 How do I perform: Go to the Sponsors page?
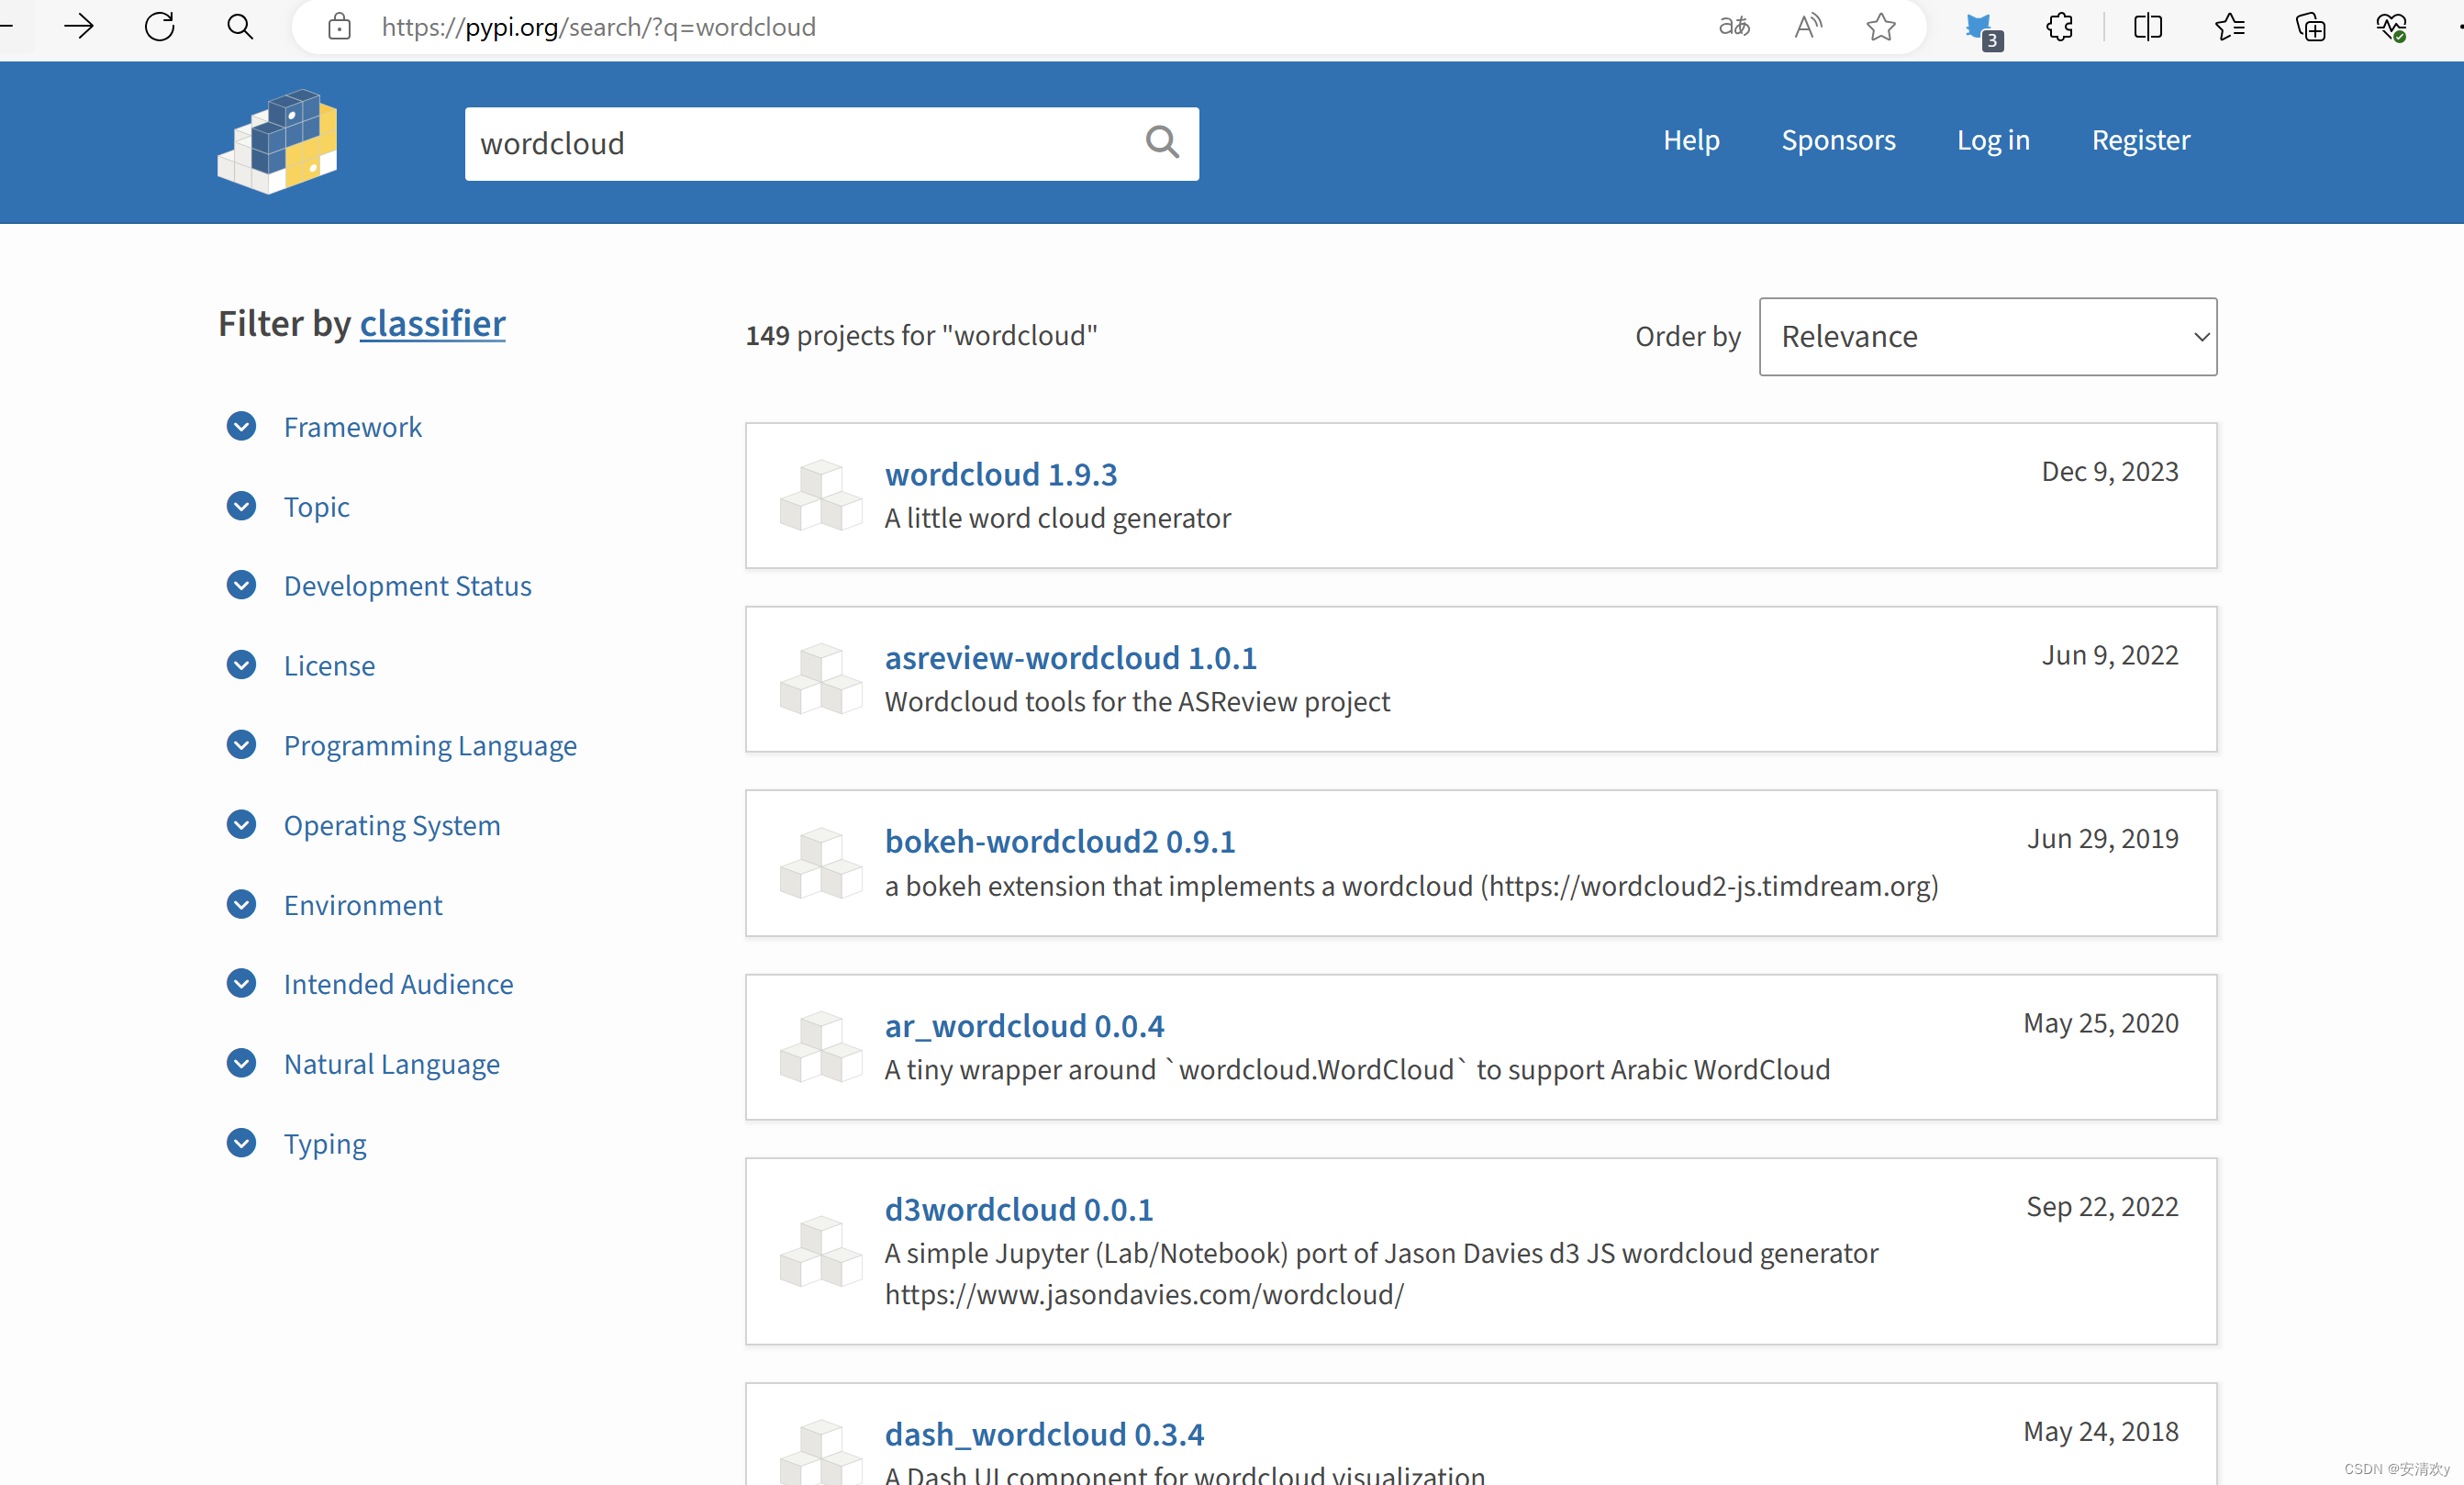(1838, 140)
